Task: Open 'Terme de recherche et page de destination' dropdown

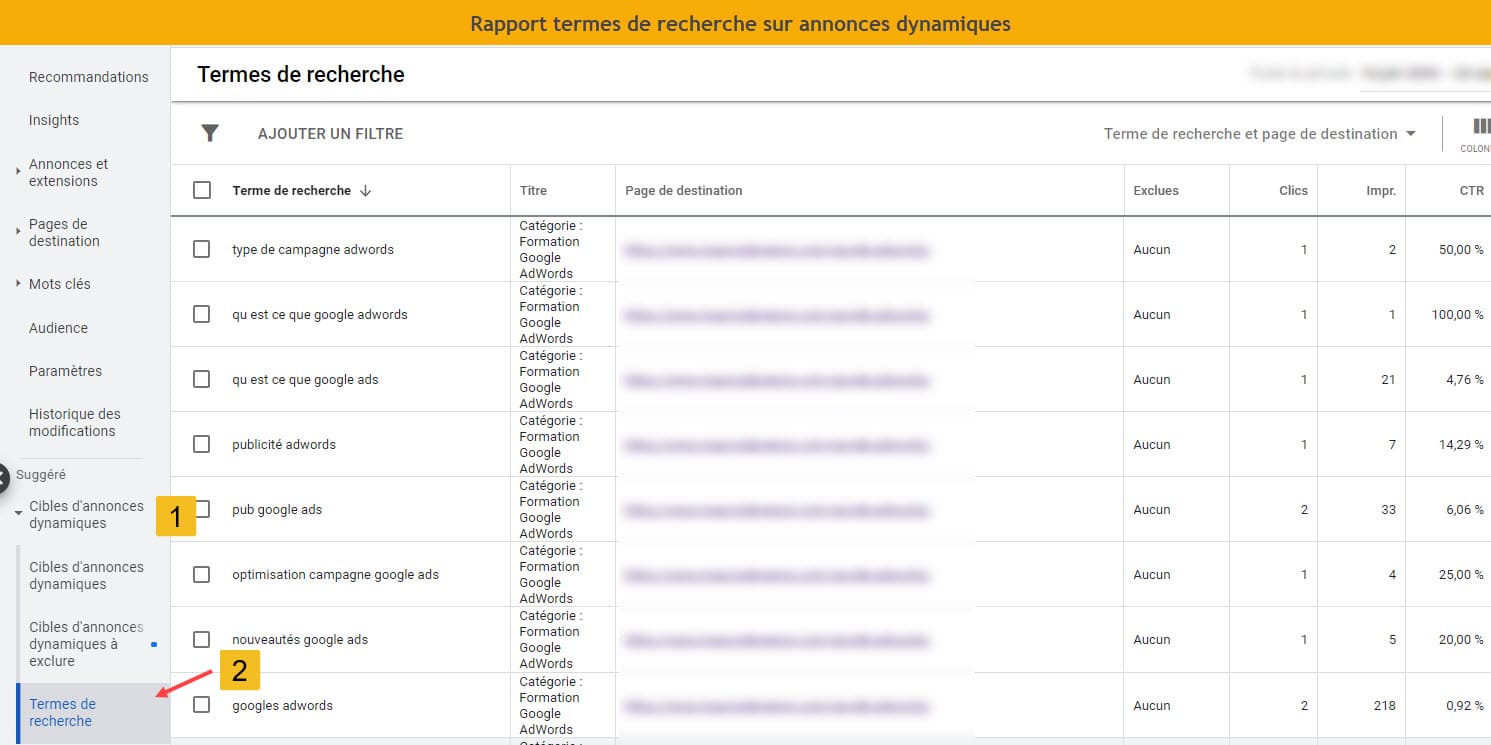Action: click(x=1260, y=134)
